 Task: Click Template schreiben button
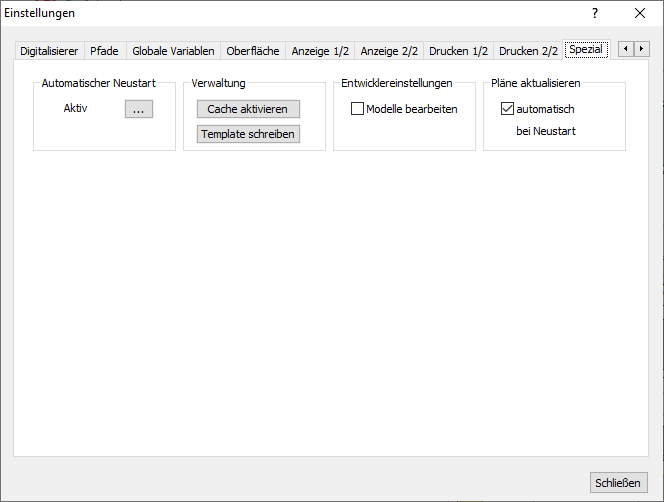248,134
